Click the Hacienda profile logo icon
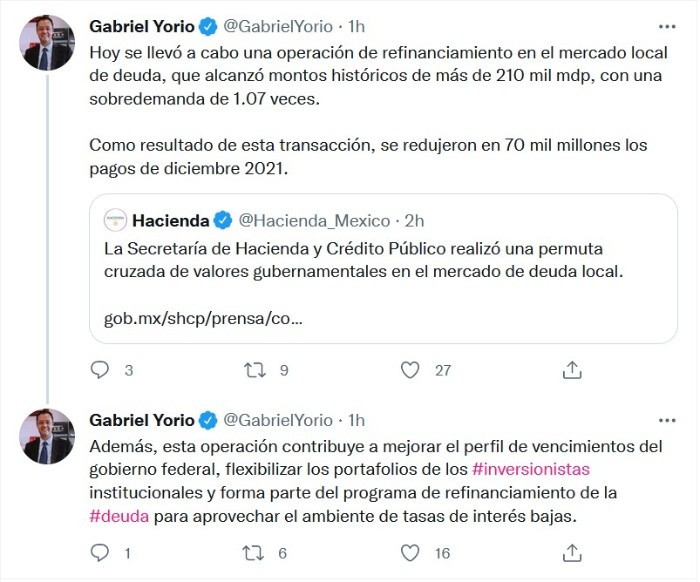 tap(116, 220)
